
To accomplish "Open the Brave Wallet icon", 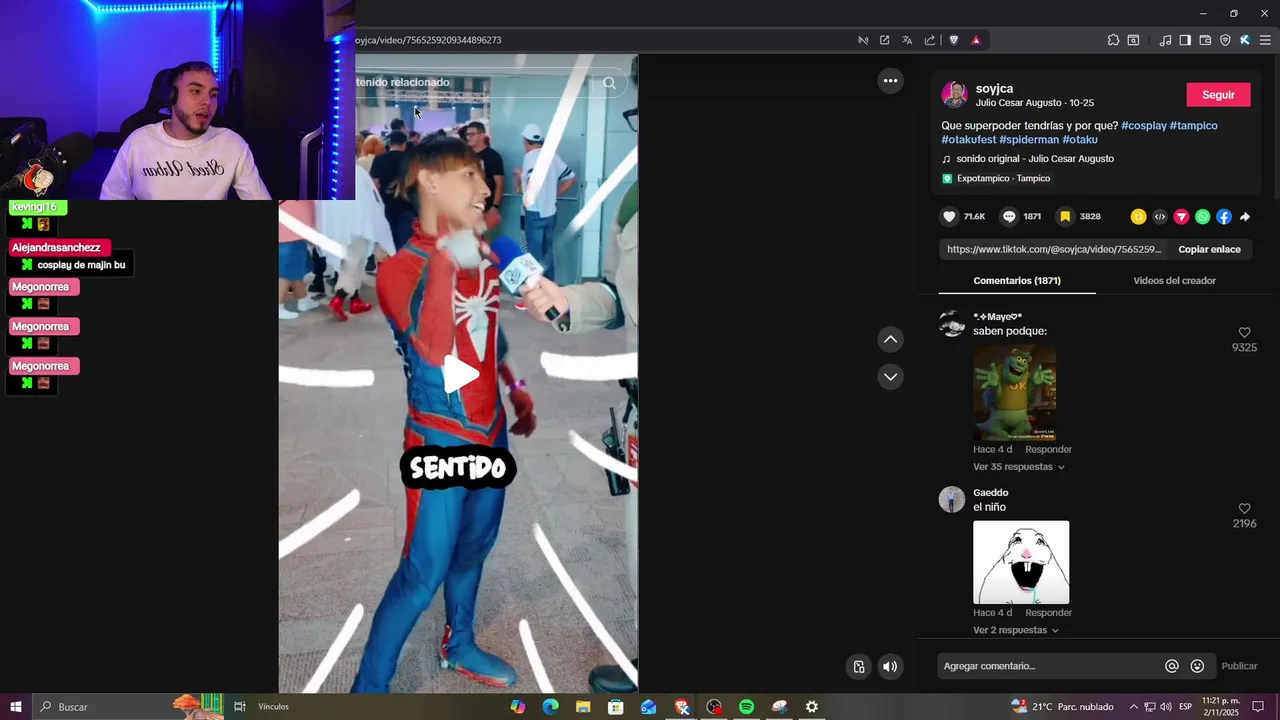I will (x=1205, y=40).
